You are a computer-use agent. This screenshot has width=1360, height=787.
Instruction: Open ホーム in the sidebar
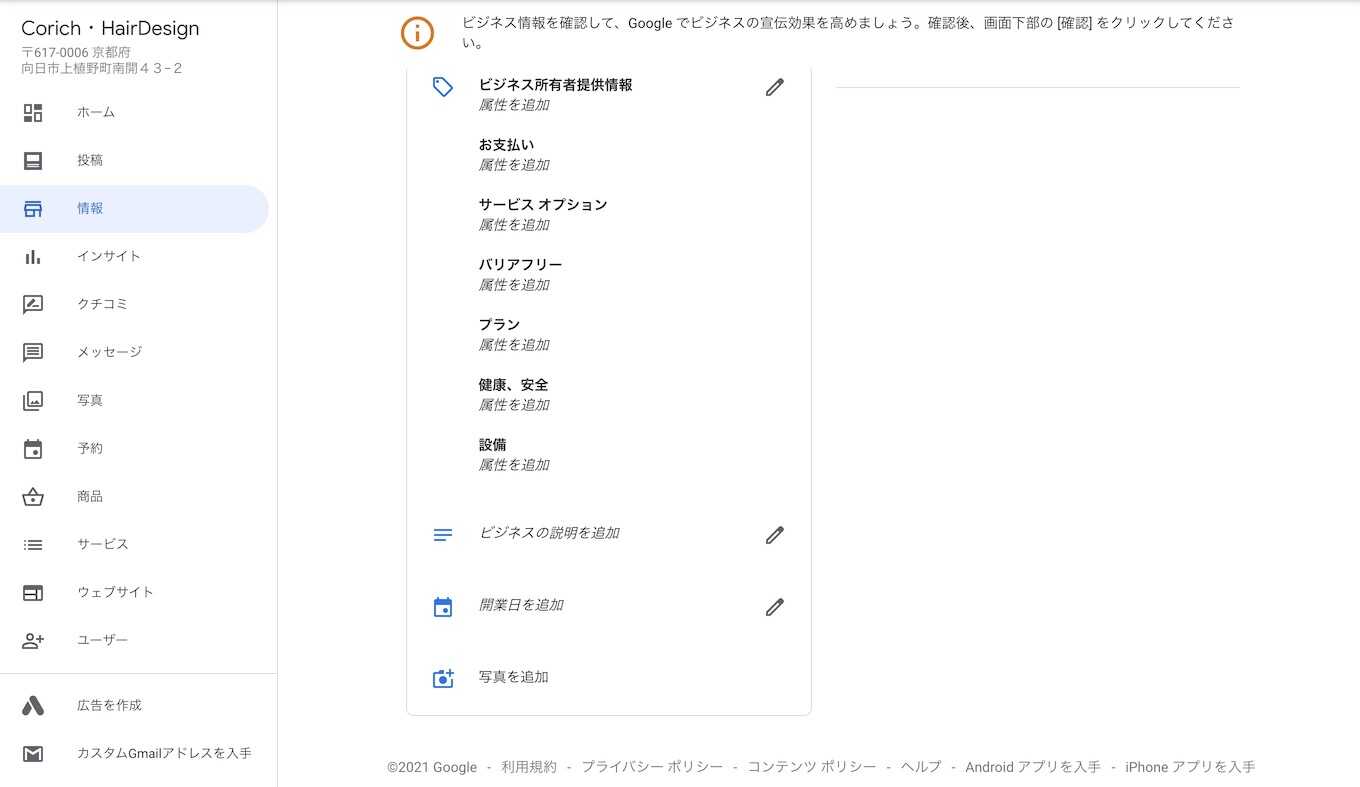pyautogui.click(x=96, y=112)
